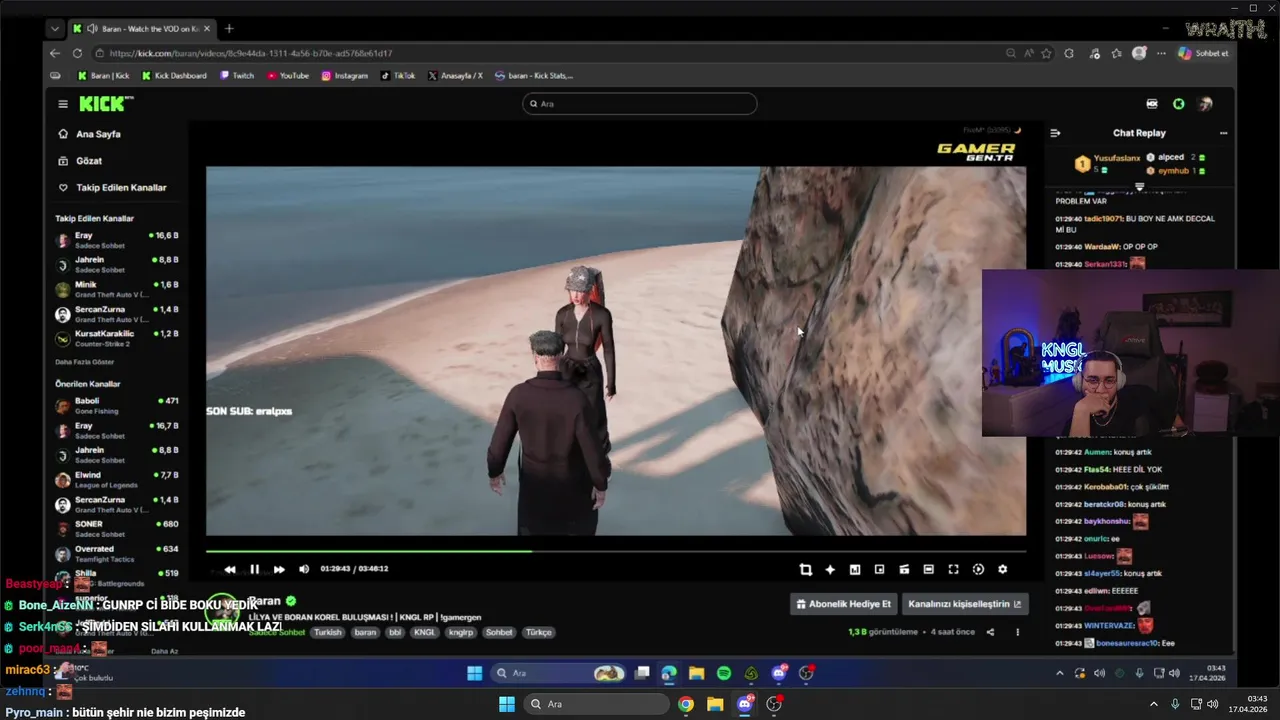
Task: Open Instagram bookmark
Action: [345, 76]
